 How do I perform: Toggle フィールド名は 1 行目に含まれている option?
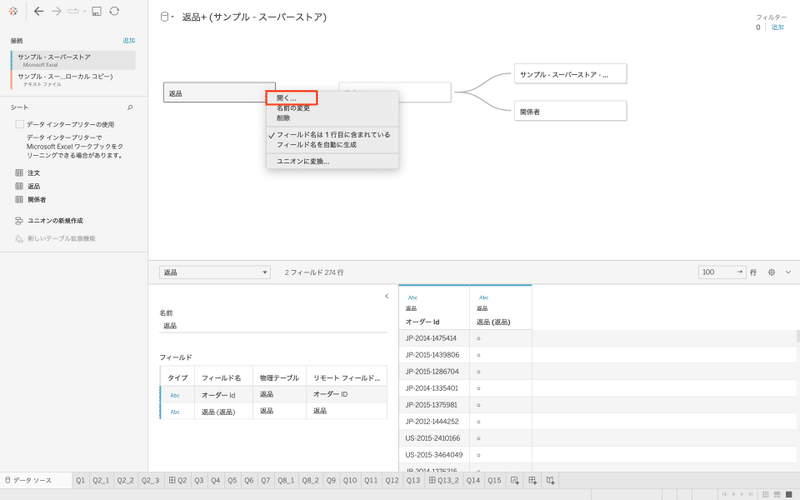point(333,135)
